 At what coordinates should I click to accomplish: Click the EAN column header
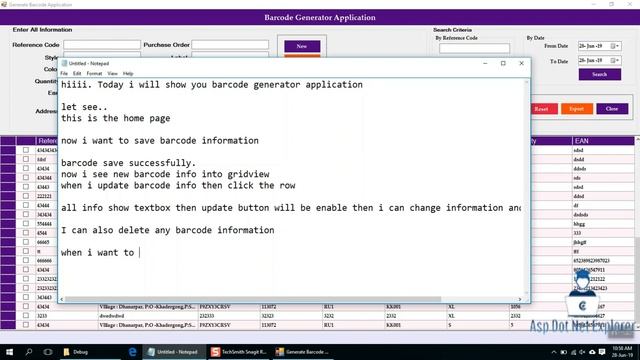tap(603, 141)
